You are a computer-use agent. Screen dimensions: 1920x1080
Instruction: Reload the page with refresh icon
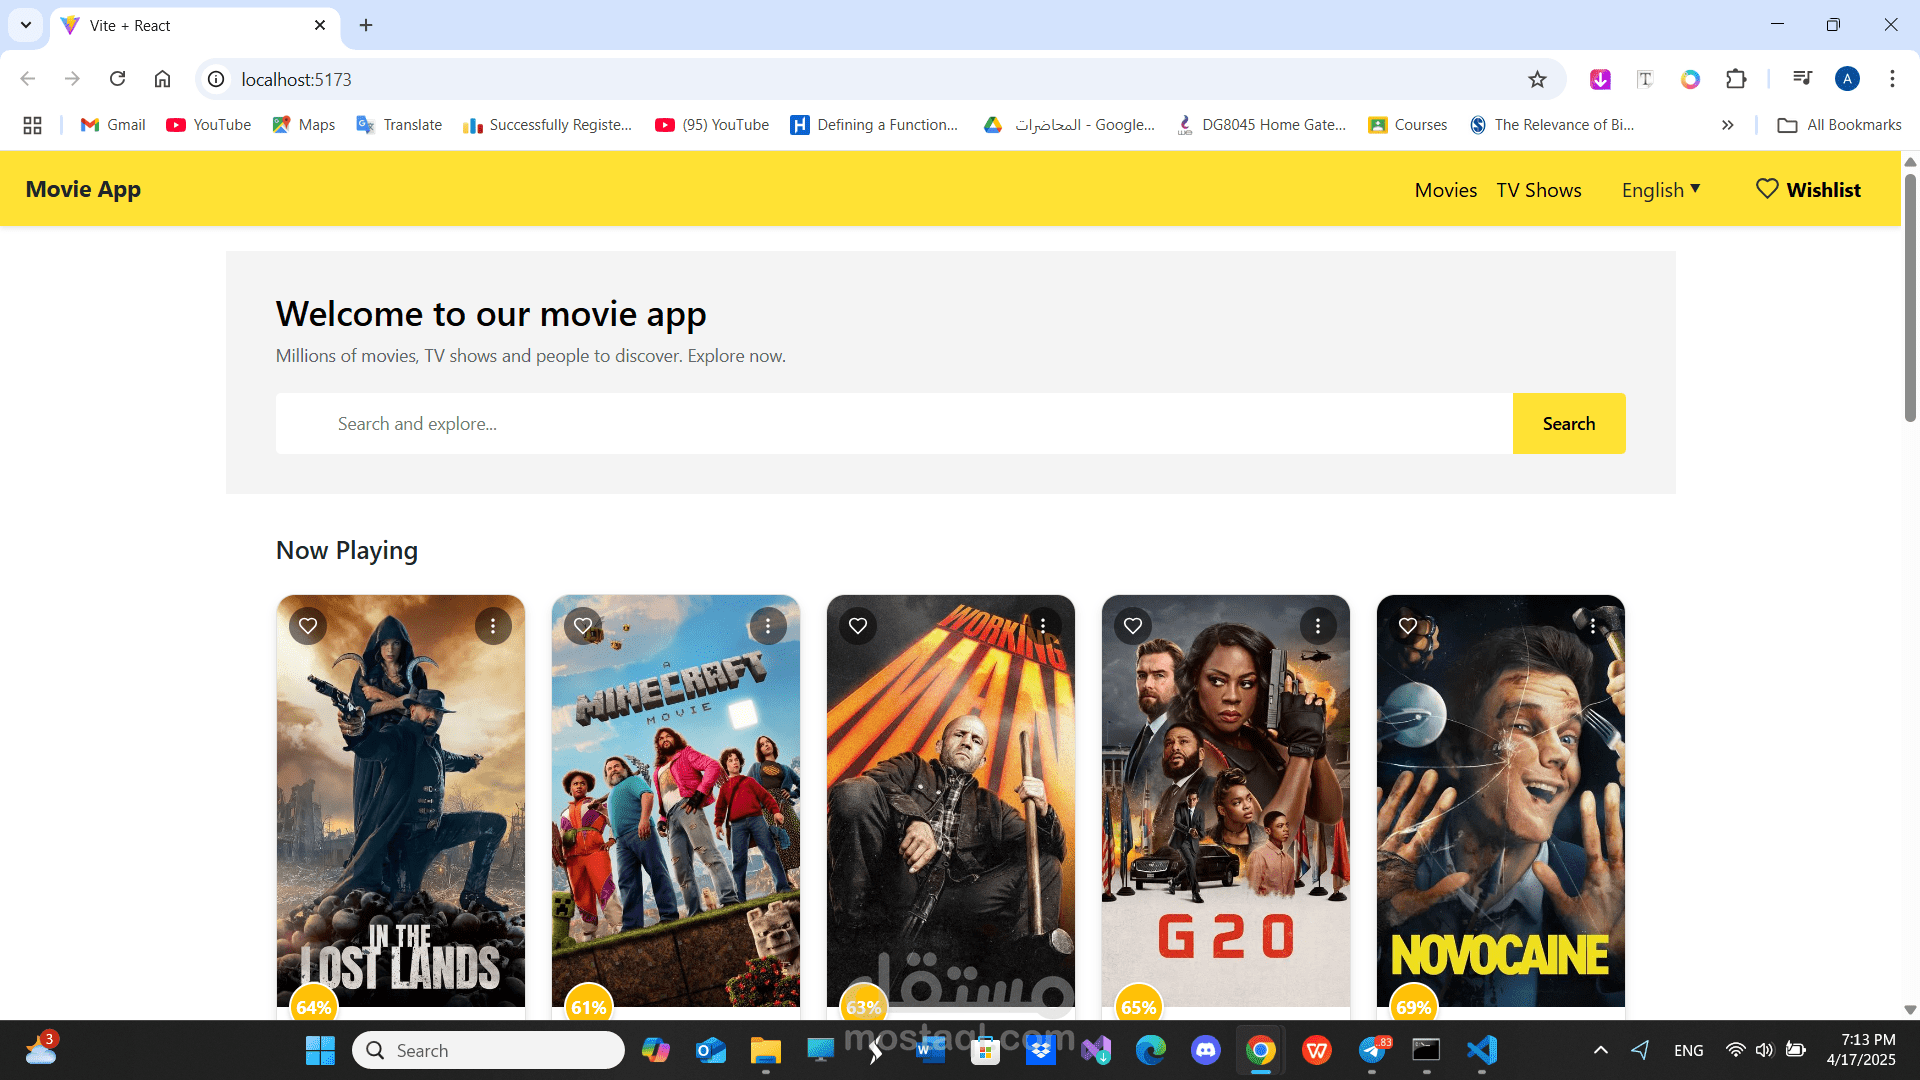point(117,79)
